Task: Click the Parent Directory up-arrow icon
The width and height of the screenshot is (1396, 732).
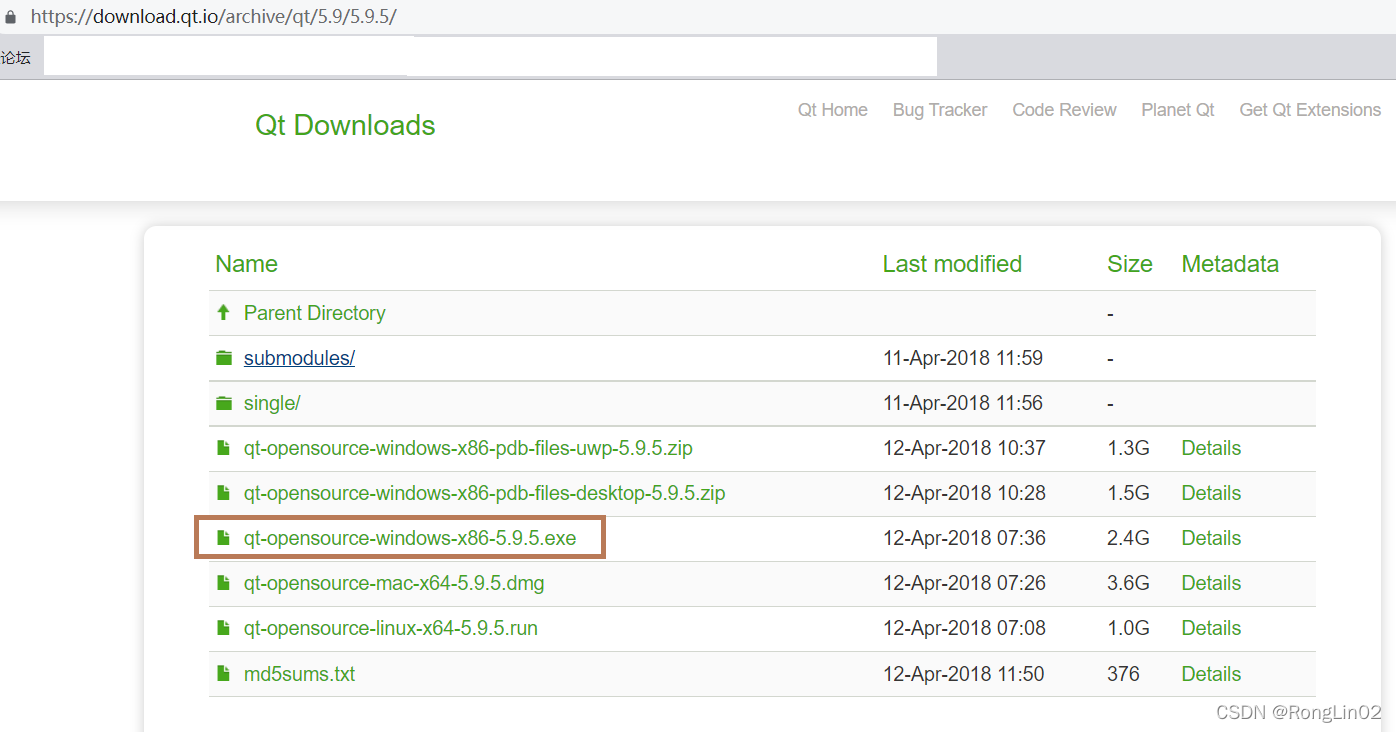Action: click(223, 313)
